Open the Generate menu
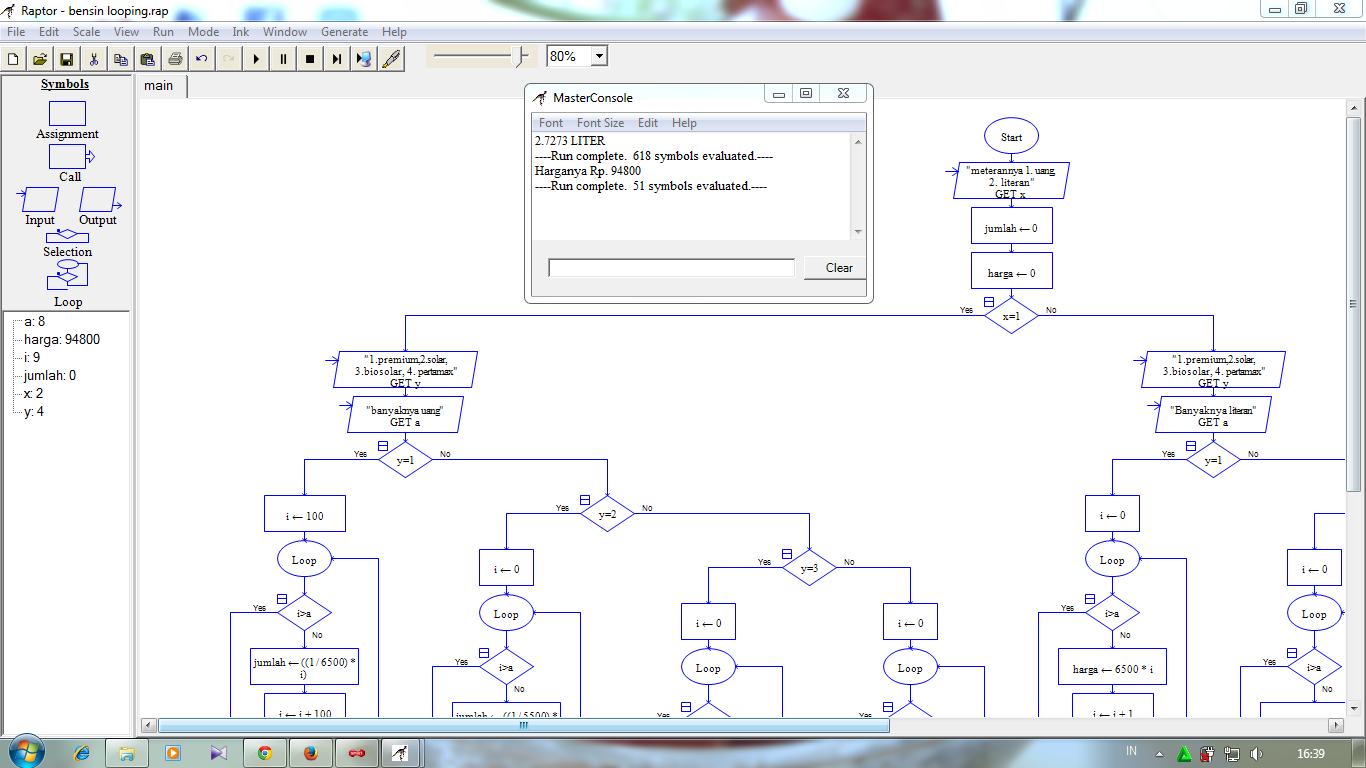Image resolution: width=1366 pixels, height=768 pixels. tap(344, 32)
